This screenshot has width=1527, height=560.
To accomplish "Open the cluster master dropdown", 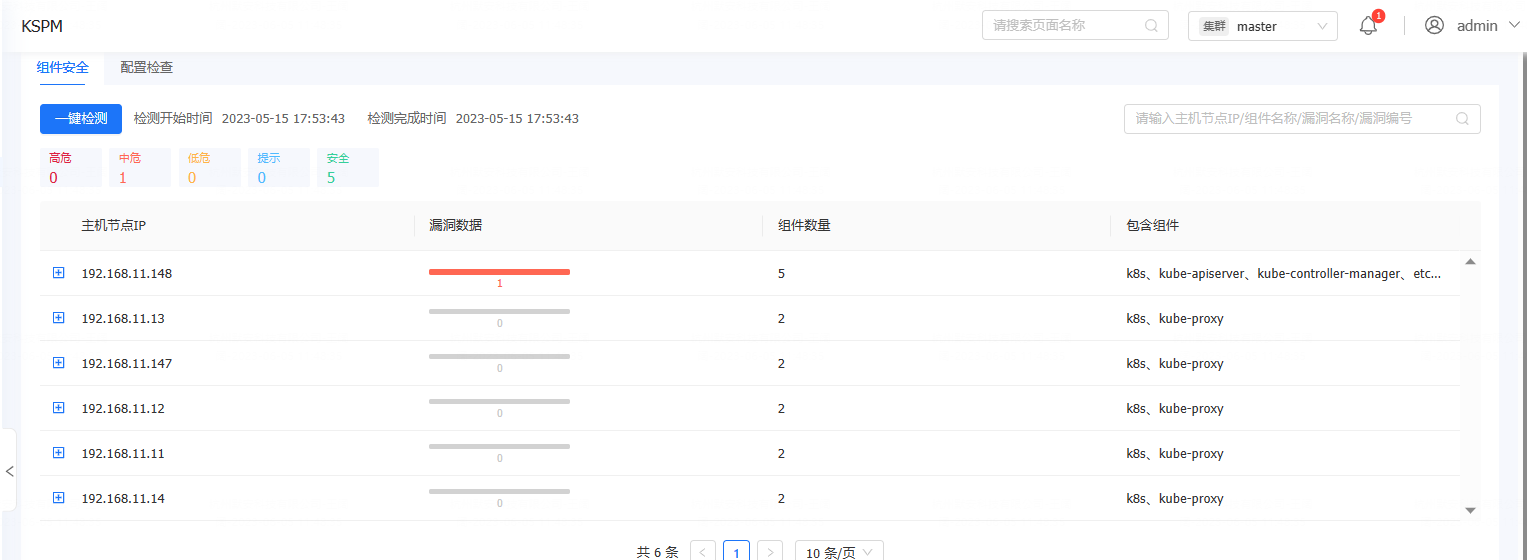I will (1262, 26).
